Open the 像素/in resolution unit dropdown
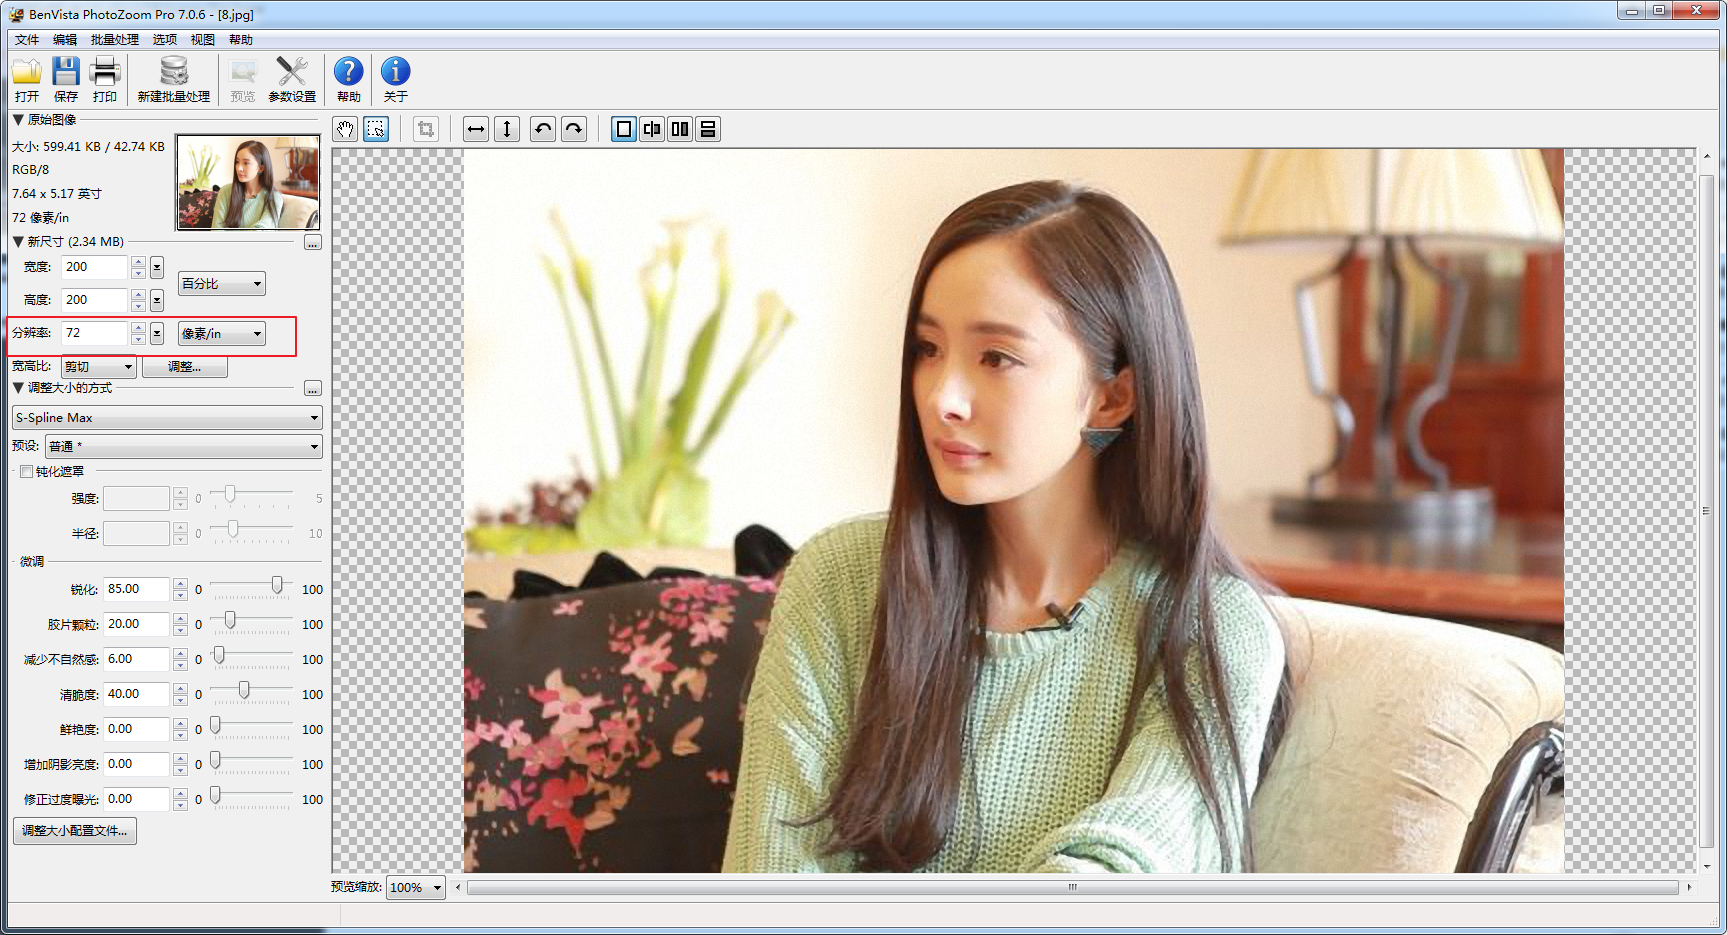 (222, 333)
